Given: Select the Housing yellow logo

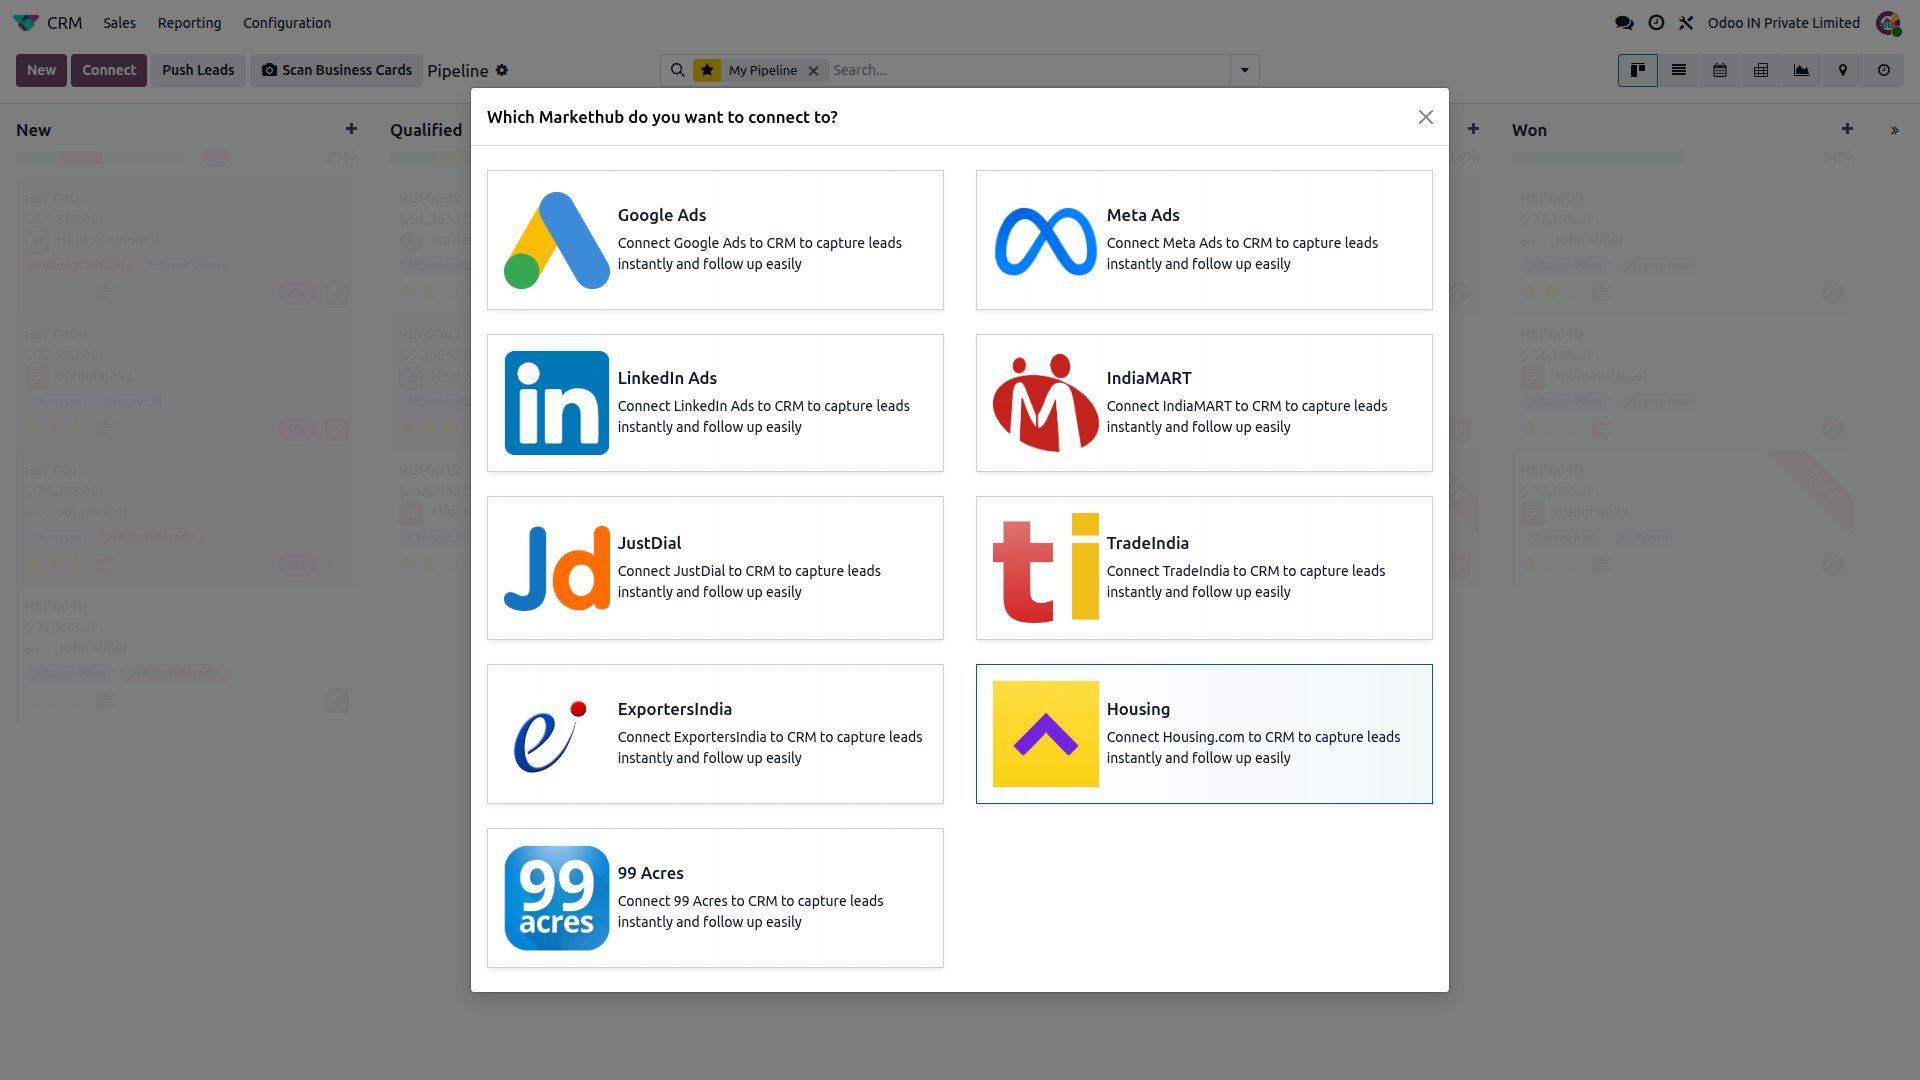Looking at the screenshot, I should point(1045,734).
